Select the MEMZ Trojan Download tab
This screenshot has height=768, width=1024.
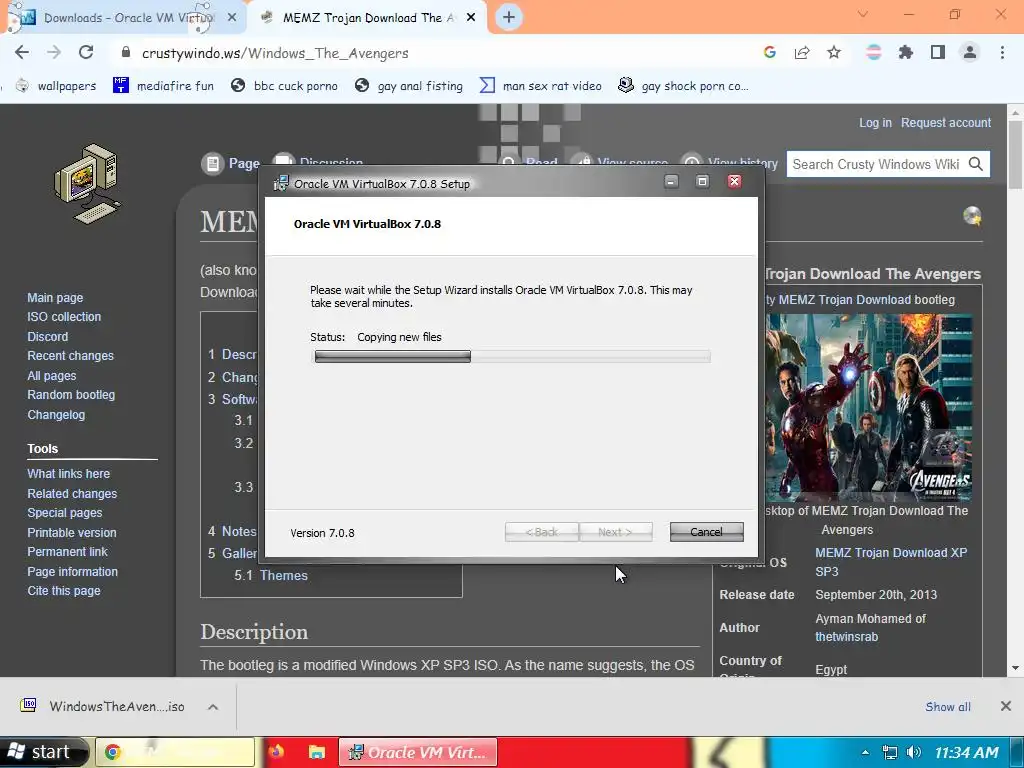(368, 18)
